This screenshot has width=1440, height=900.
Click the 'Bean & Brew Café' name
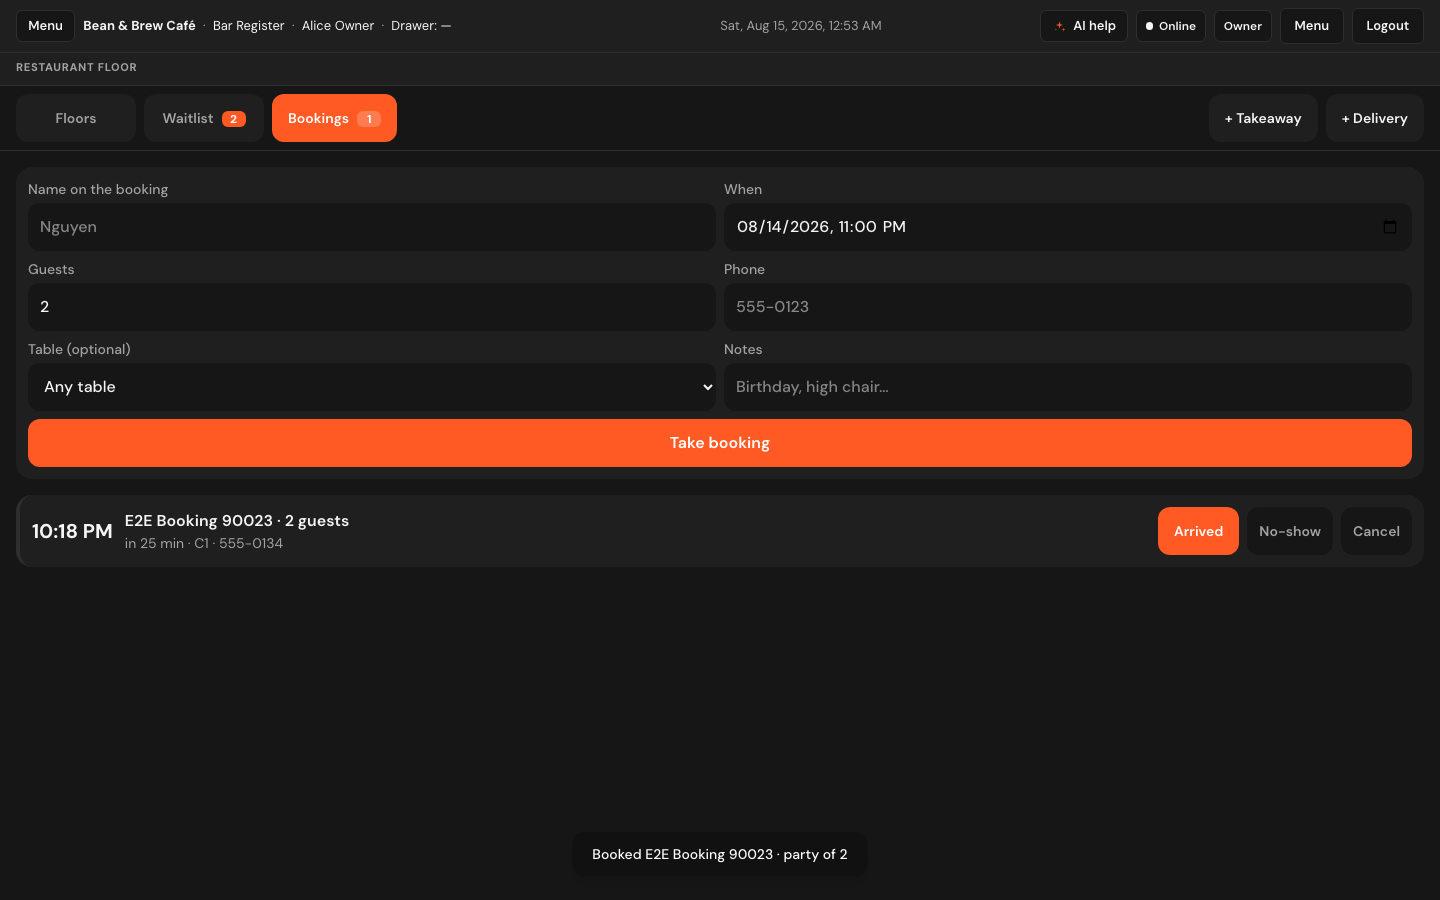coord(139,26)
